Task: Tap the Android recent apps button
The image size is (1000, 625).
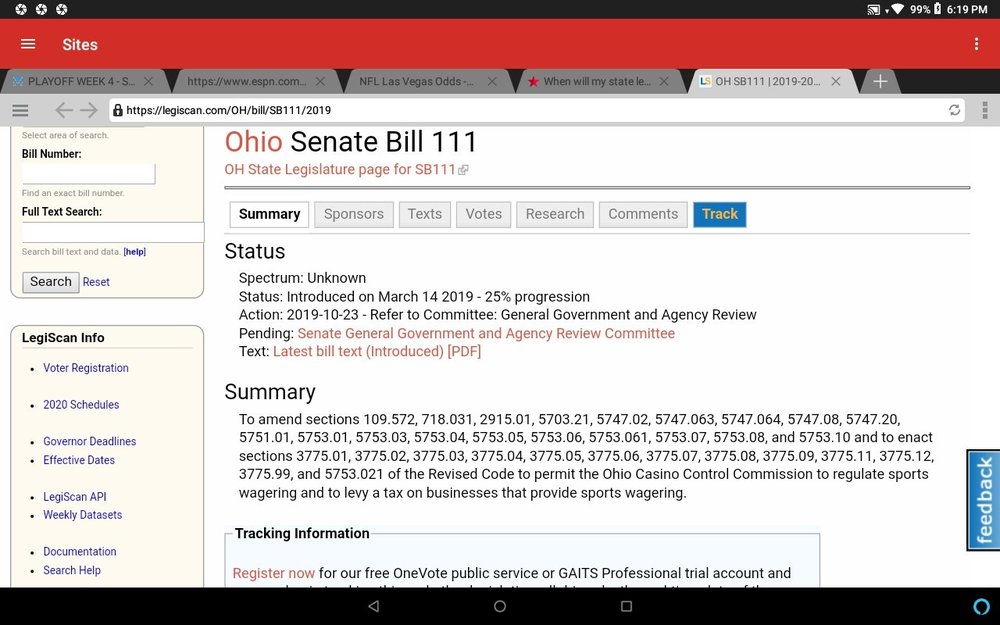Action: [x=626, y=606]
